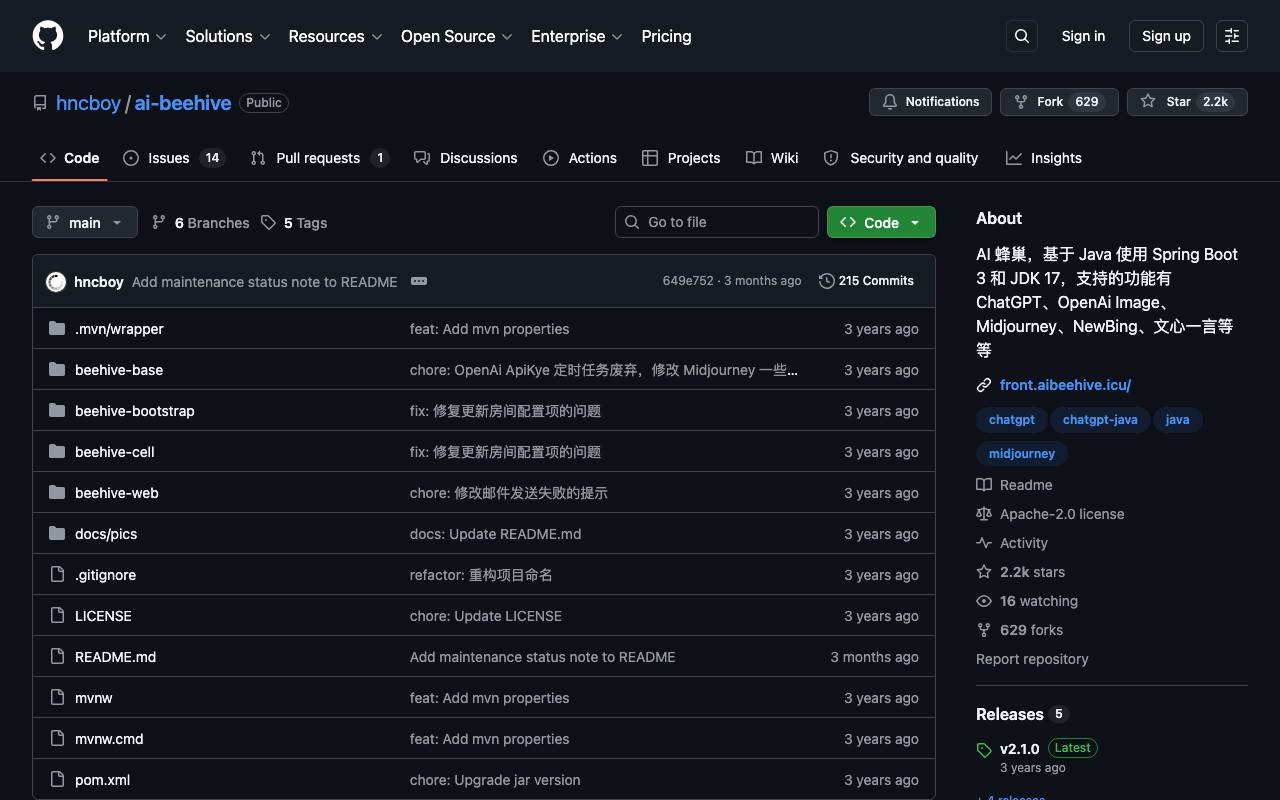This screenshot has height=800, width=1280.
Task: Click the beehive-web folder icon
Action: pyautogui.click(x=57, y=492)
